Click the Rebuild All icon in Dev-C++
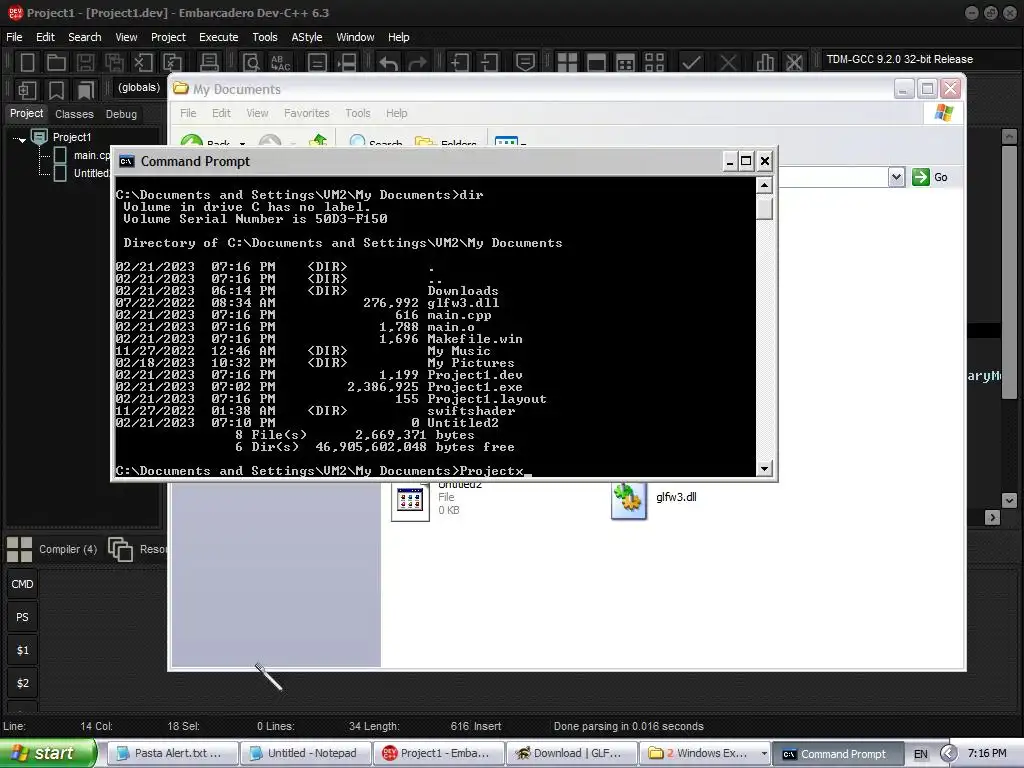Viewport: 1024px width, 768px height. (654, 63)
